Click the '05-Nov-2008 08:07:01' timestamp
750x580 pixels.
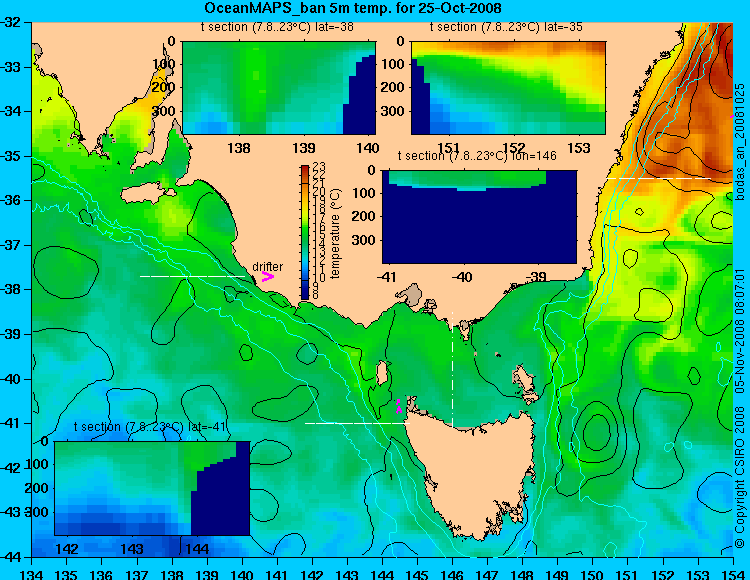pos(740,331)
